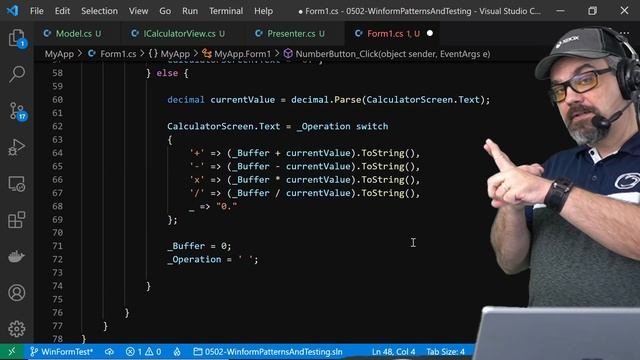Open the Run menu
Image resolution: width=640 pixels, height=360 pixels.
pyautogui.click(x=190, y=11)
